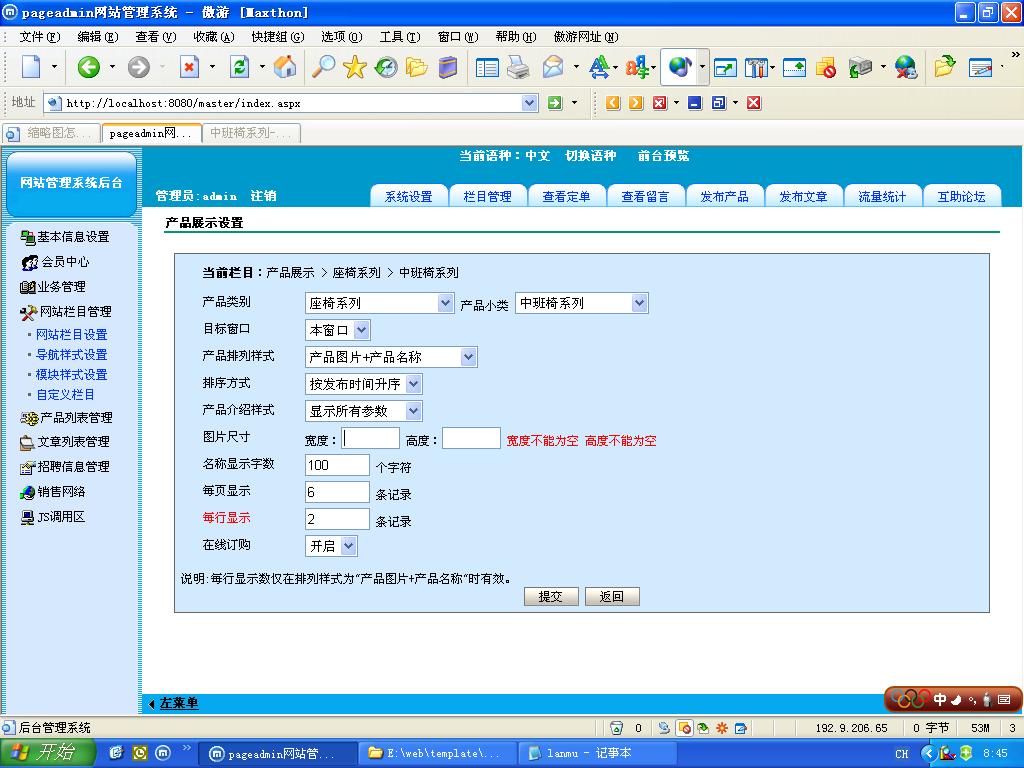
Task: Click the New page icon in toolbar
Action: click(31, 67)
